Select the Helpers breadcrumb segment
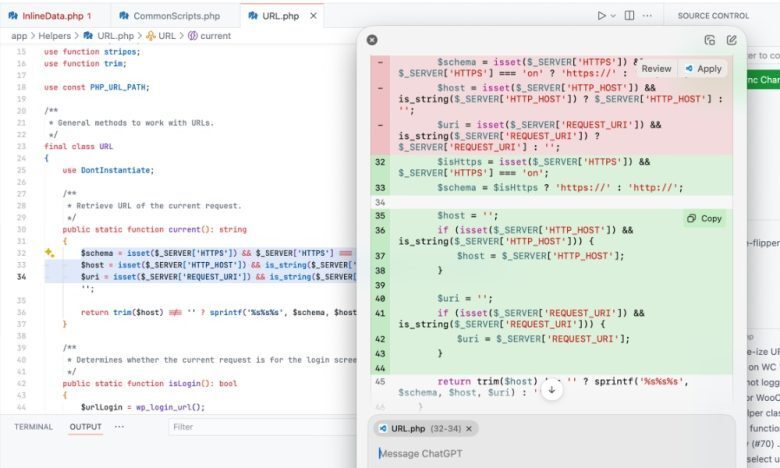 55,36
